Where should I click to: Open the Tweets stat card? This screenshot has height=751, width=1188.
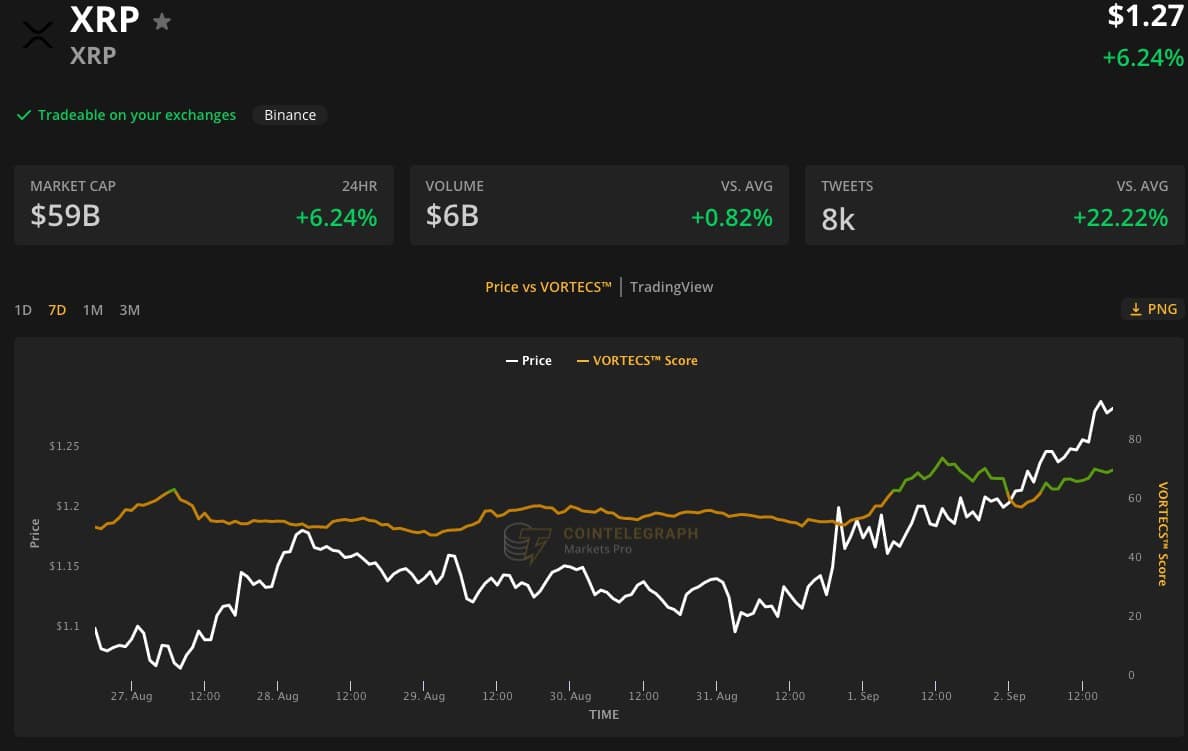pos(994,205)
